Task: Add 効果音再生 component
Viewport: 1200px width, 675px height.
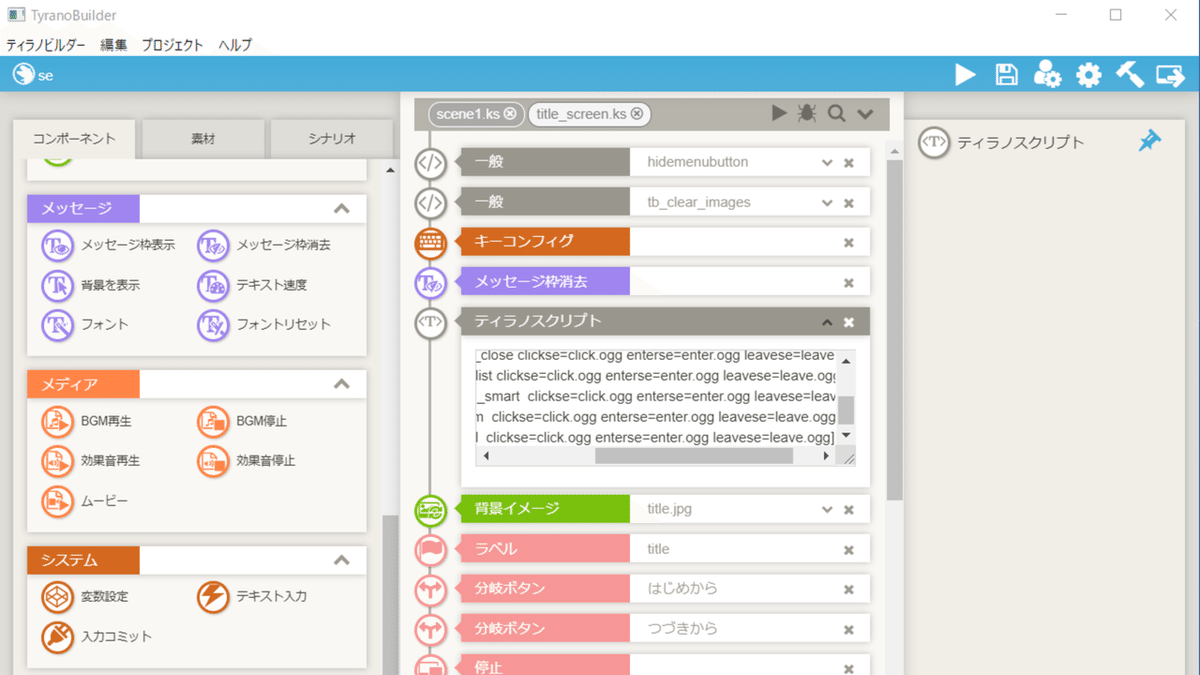Action: [x=91, y=461]
